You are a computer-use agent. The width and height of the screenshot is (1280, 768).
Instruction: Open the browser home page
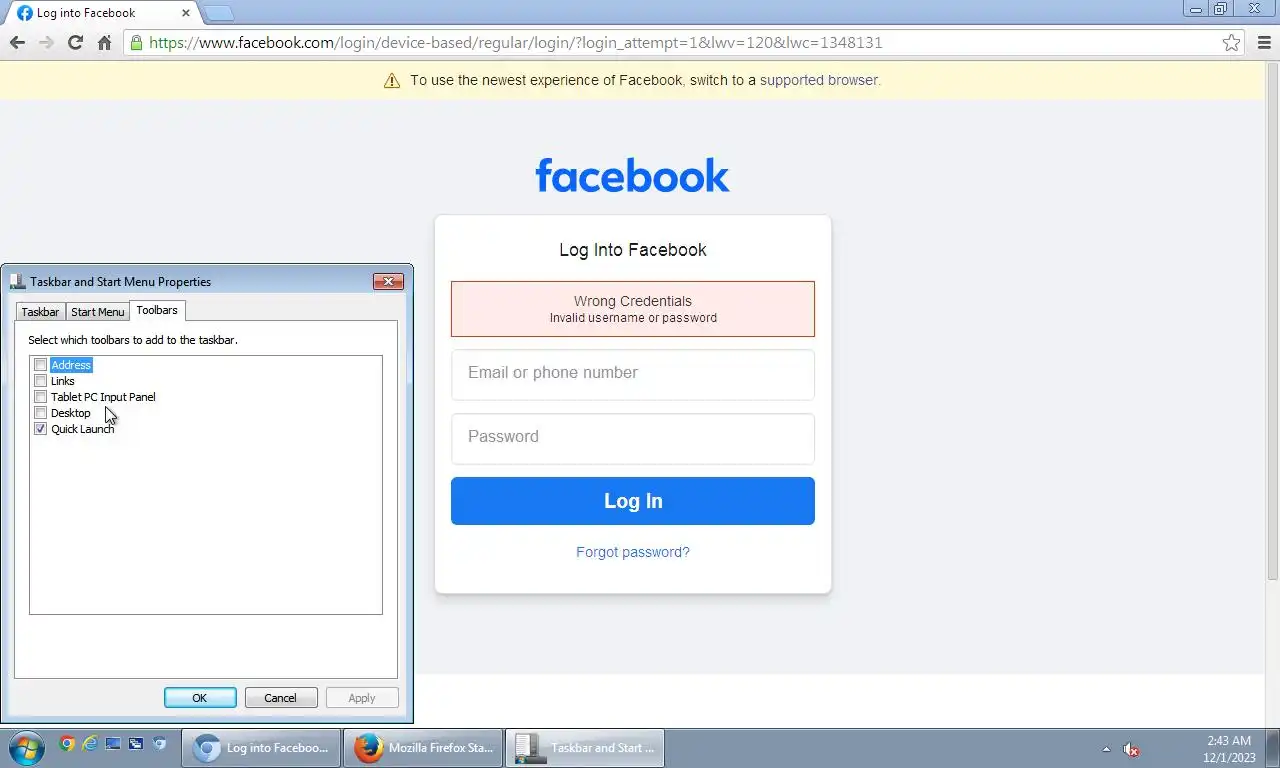104,42
